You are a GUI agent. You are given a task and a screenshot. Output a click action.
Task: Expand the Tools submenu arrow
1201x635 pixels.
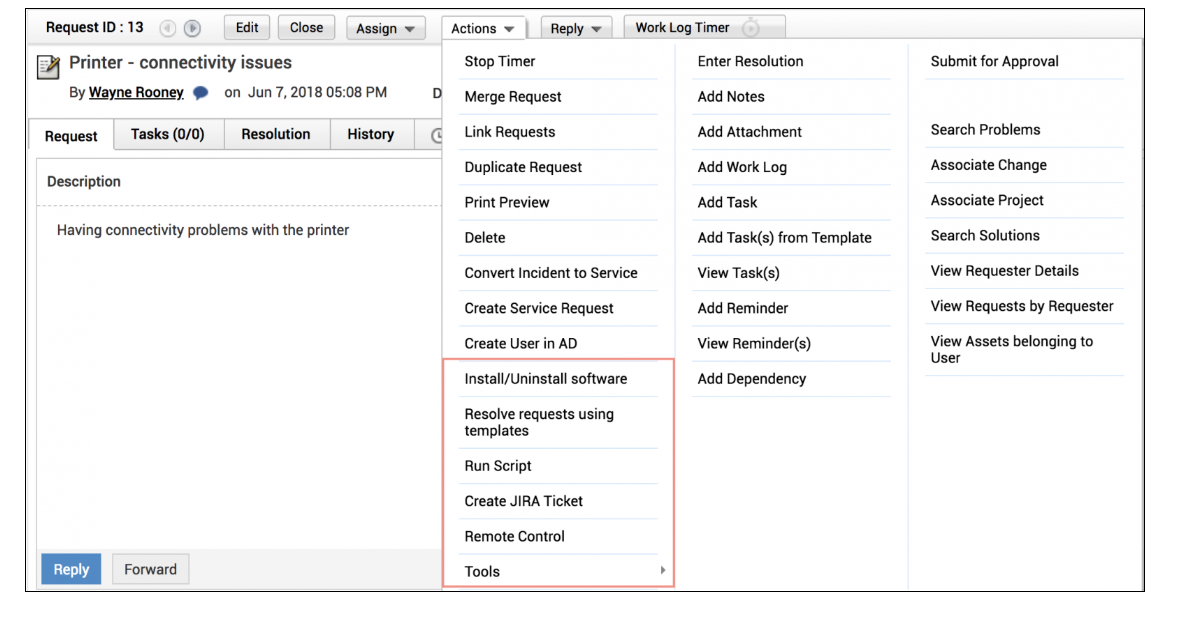coord(662,571)
